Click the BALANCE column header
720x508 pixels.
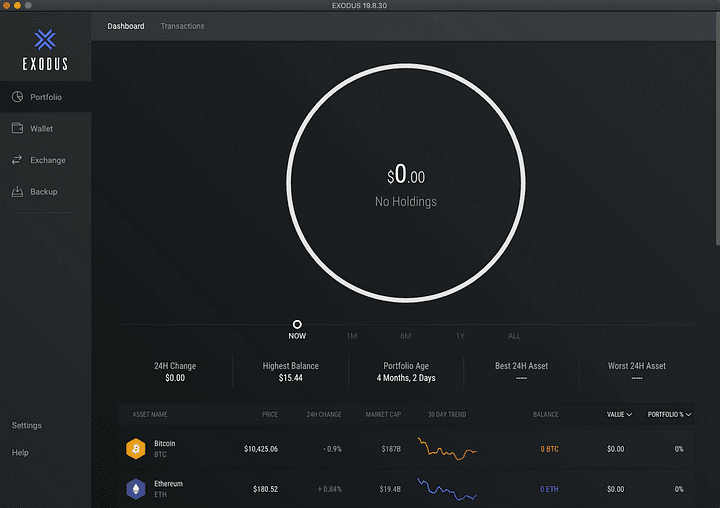(x=546, y=414)
